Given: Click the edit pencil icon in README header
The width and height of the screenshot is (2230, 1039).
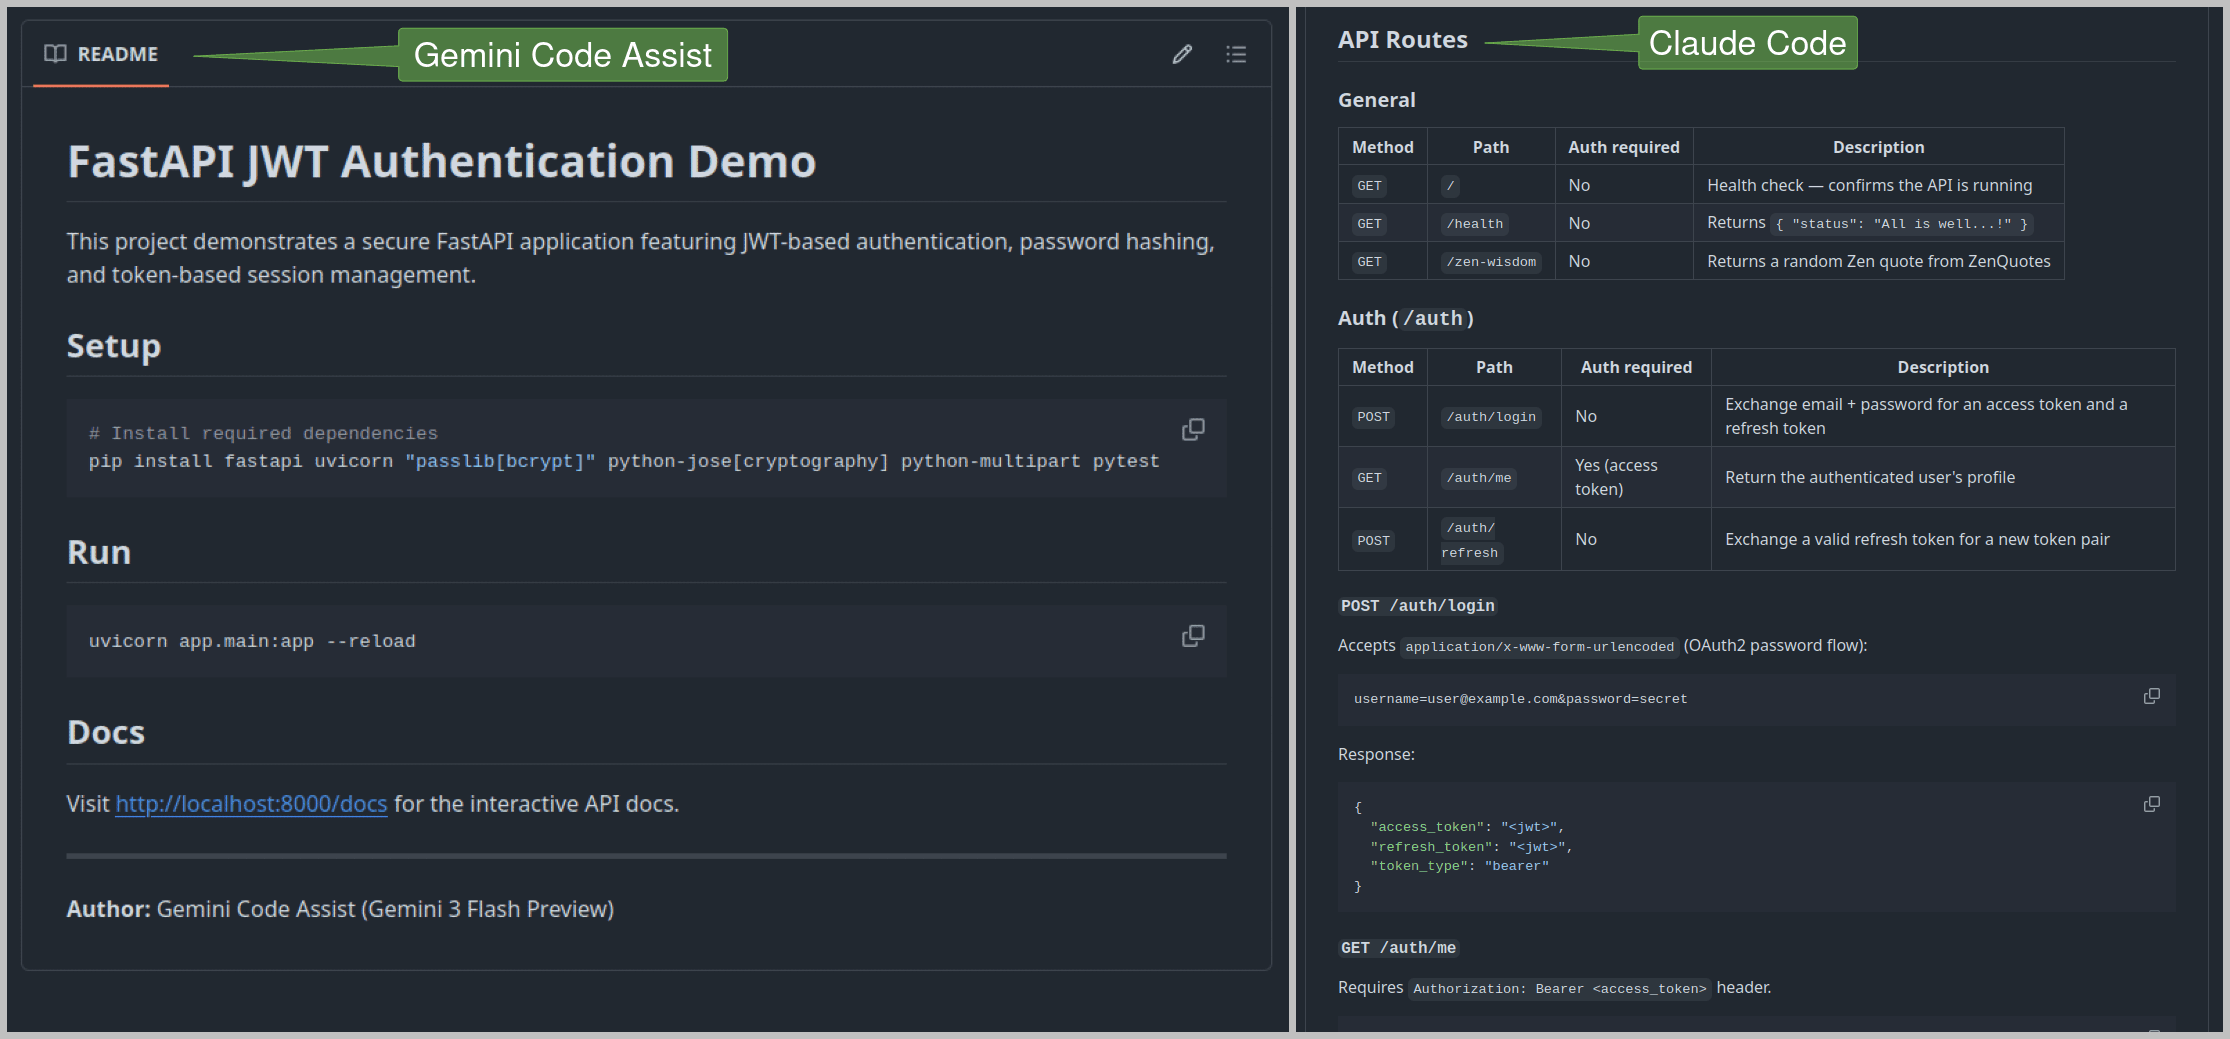Looking at the screenshot, I should point(1182,54).
